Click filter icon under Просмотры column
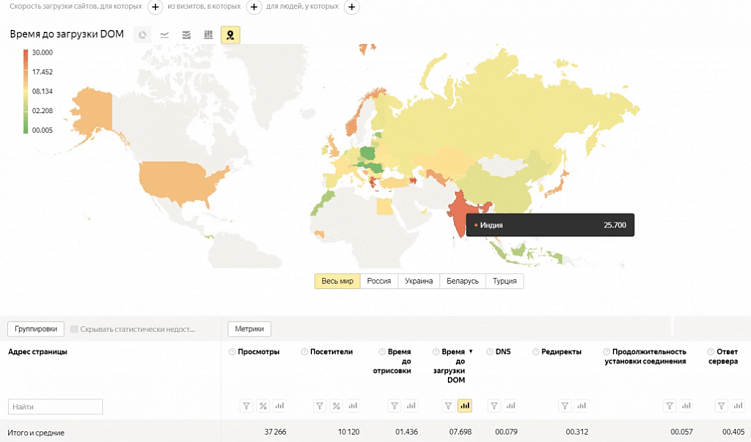The image size is (751, 442). point(246,406)
